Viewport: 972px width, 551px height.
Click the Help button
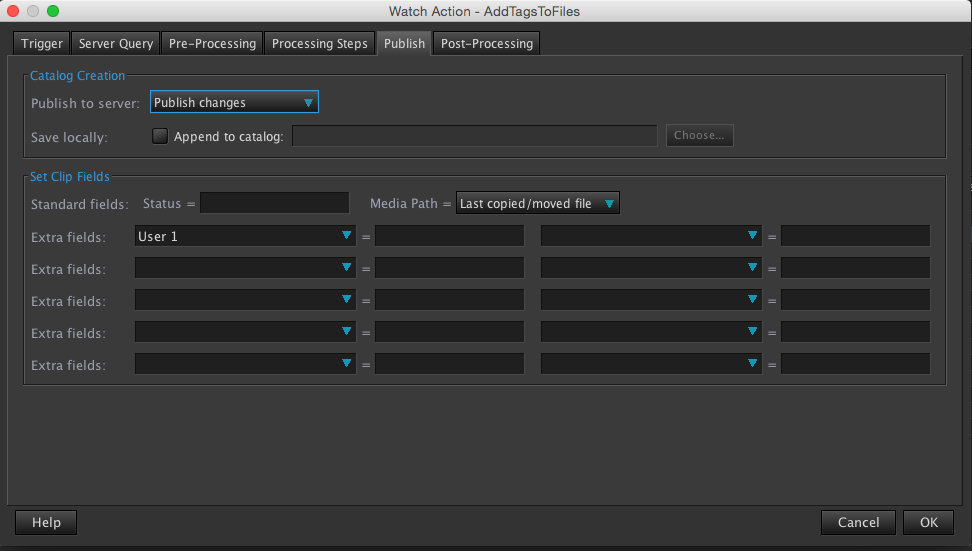tap(46, 522)
